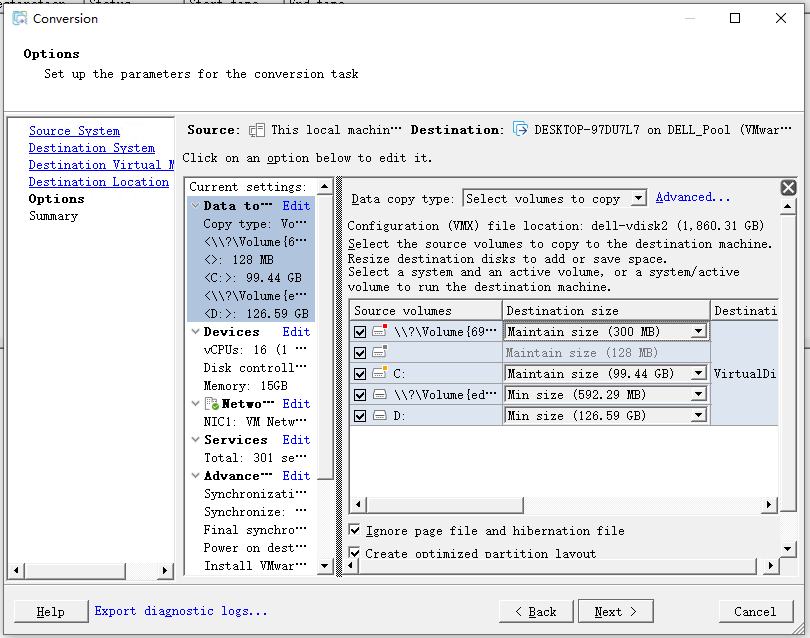Click the Source volumes column header
Image resolution: width=810 pixels, height=638 pixels.
pos(426,310)
